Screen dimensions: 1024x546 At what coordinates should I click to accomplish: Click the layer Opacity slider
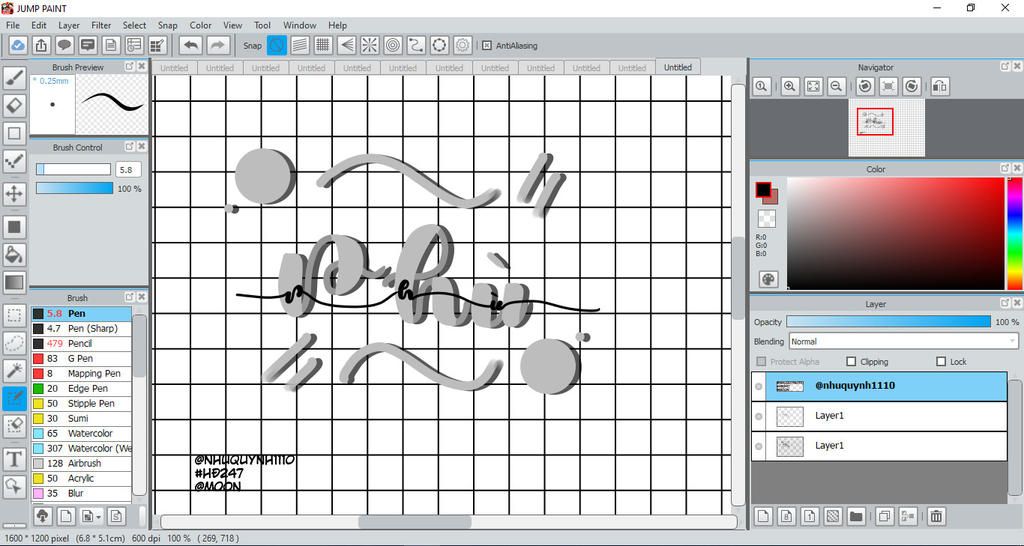[x=888, y=322]
